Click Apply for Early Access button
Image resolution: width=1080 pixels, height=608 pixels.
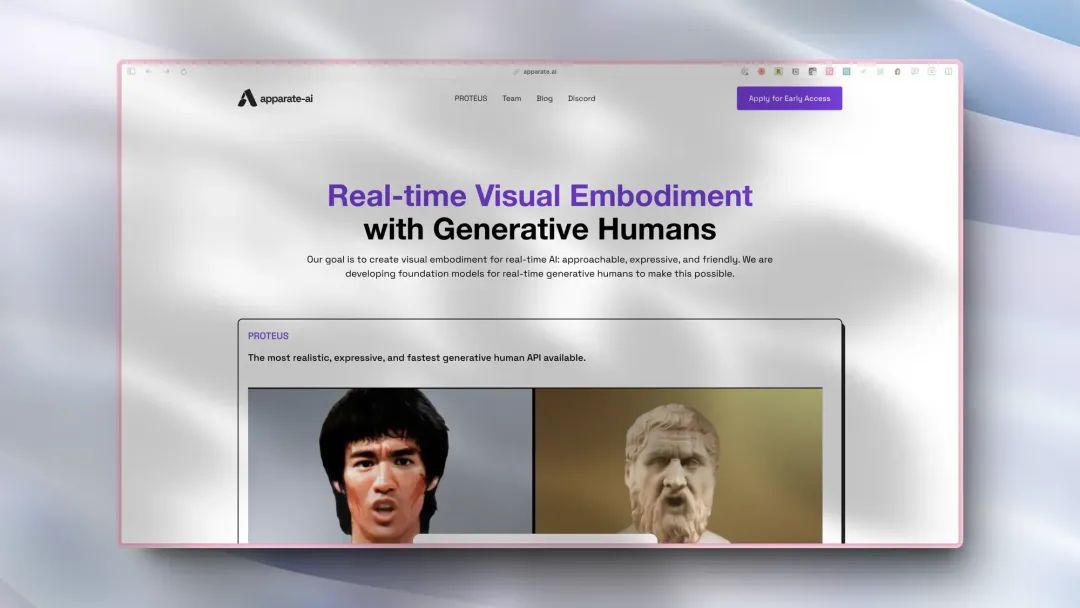789,98
